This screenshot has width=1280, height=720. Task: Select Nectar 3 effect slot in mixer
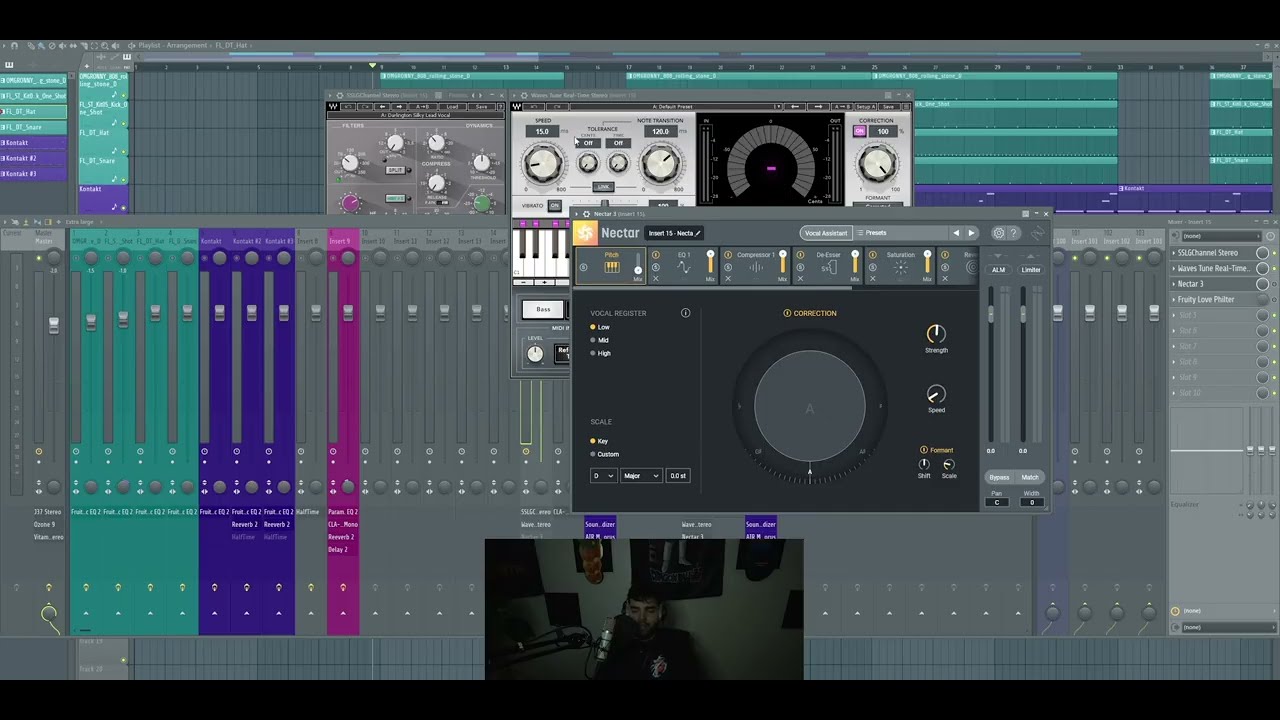(x=1215, y=284)
